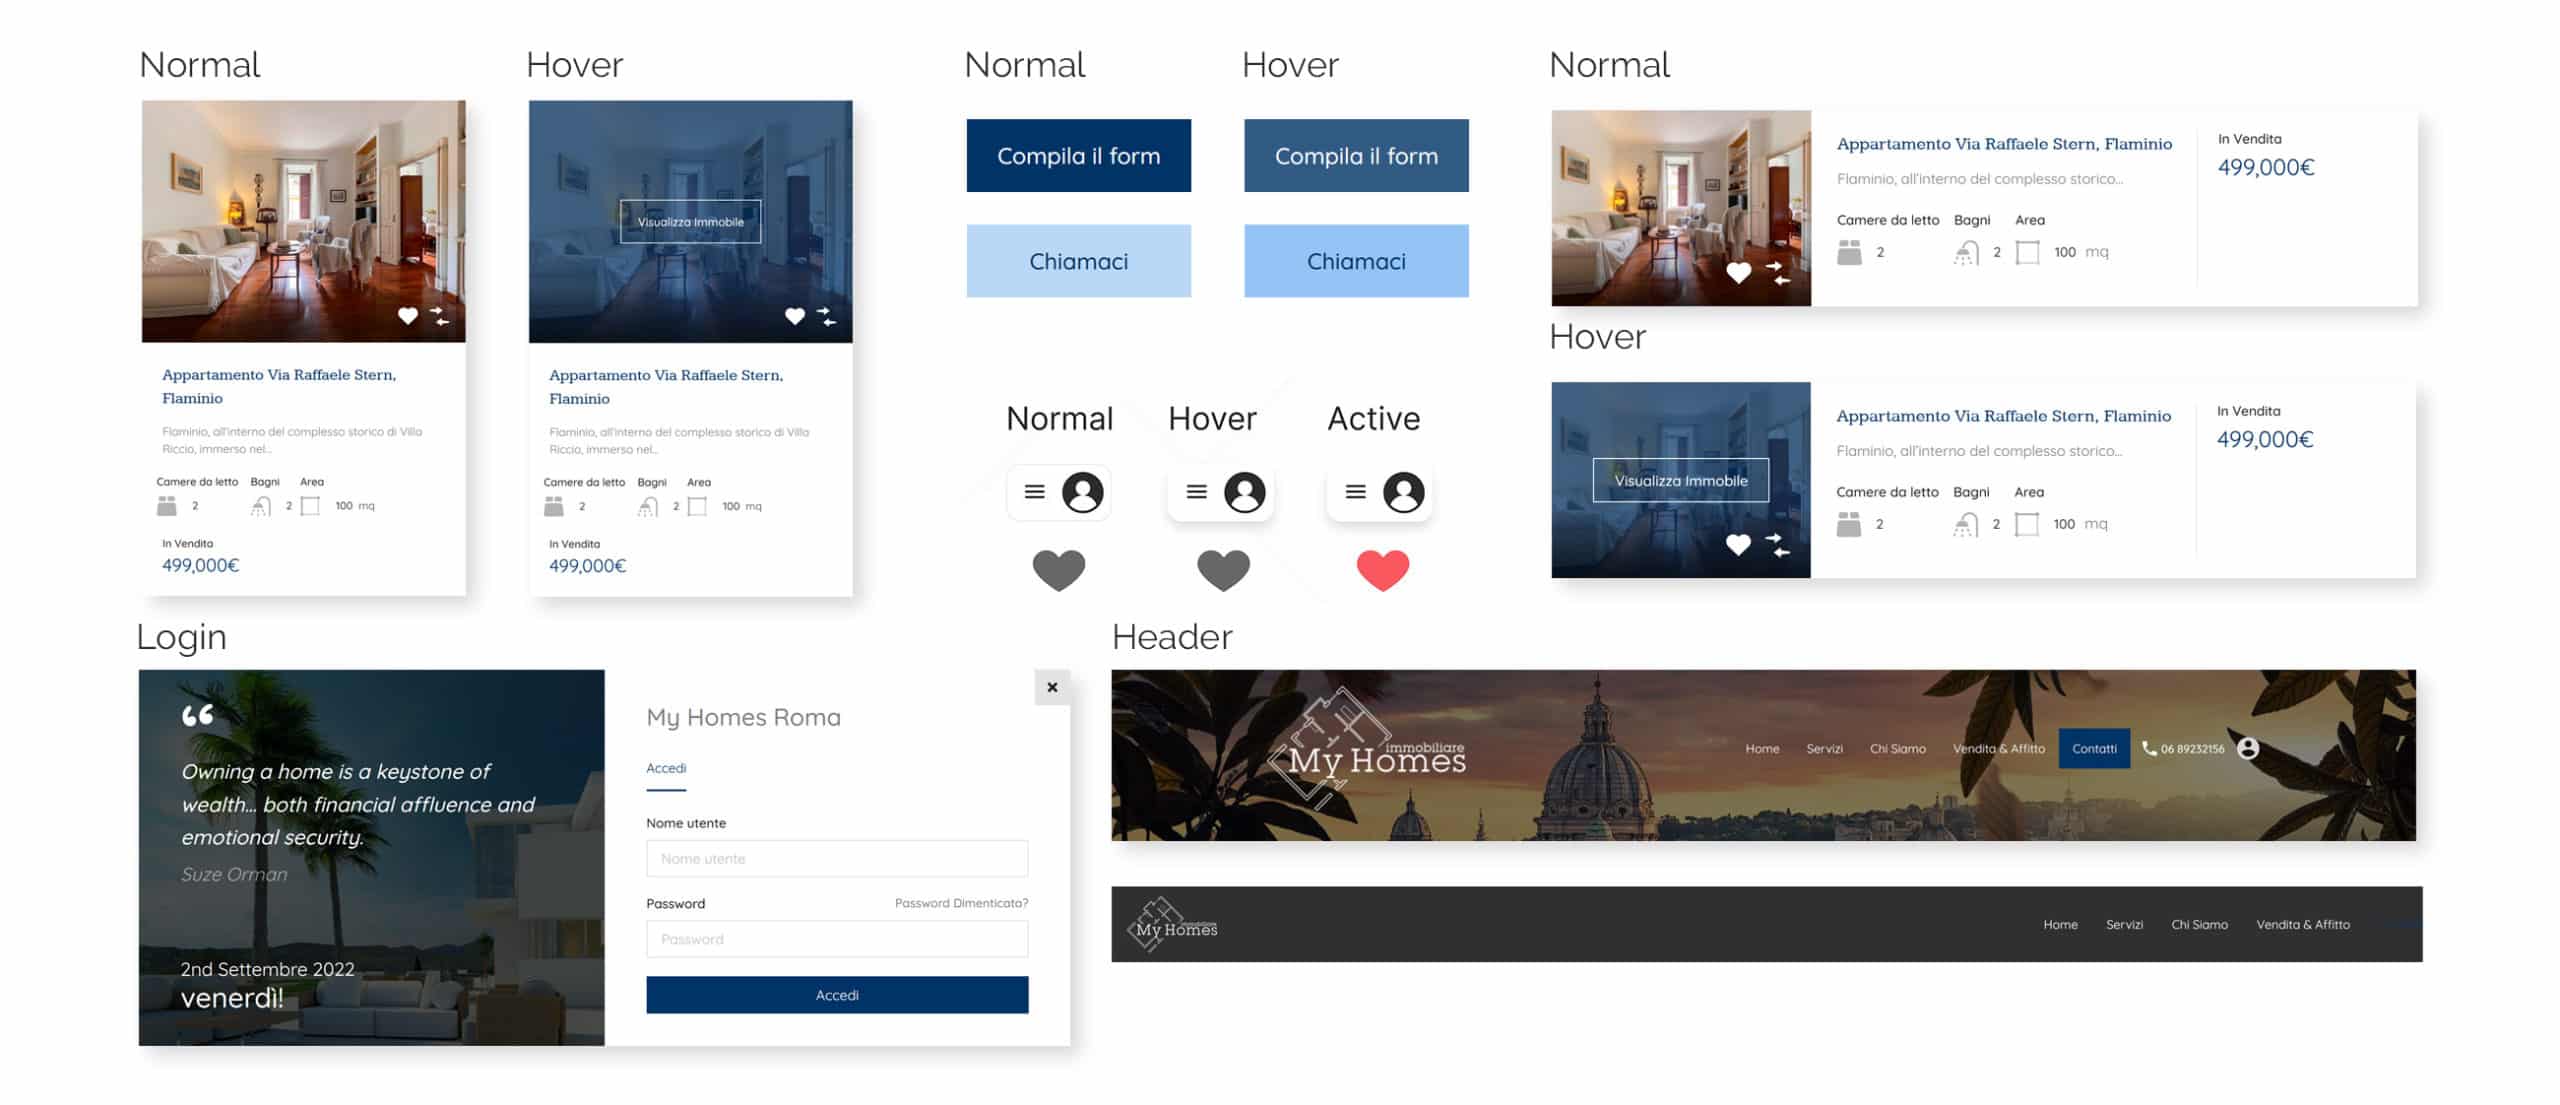
Task: Click Vendita & Affitto in the photo header
Action: (1999, 749)
